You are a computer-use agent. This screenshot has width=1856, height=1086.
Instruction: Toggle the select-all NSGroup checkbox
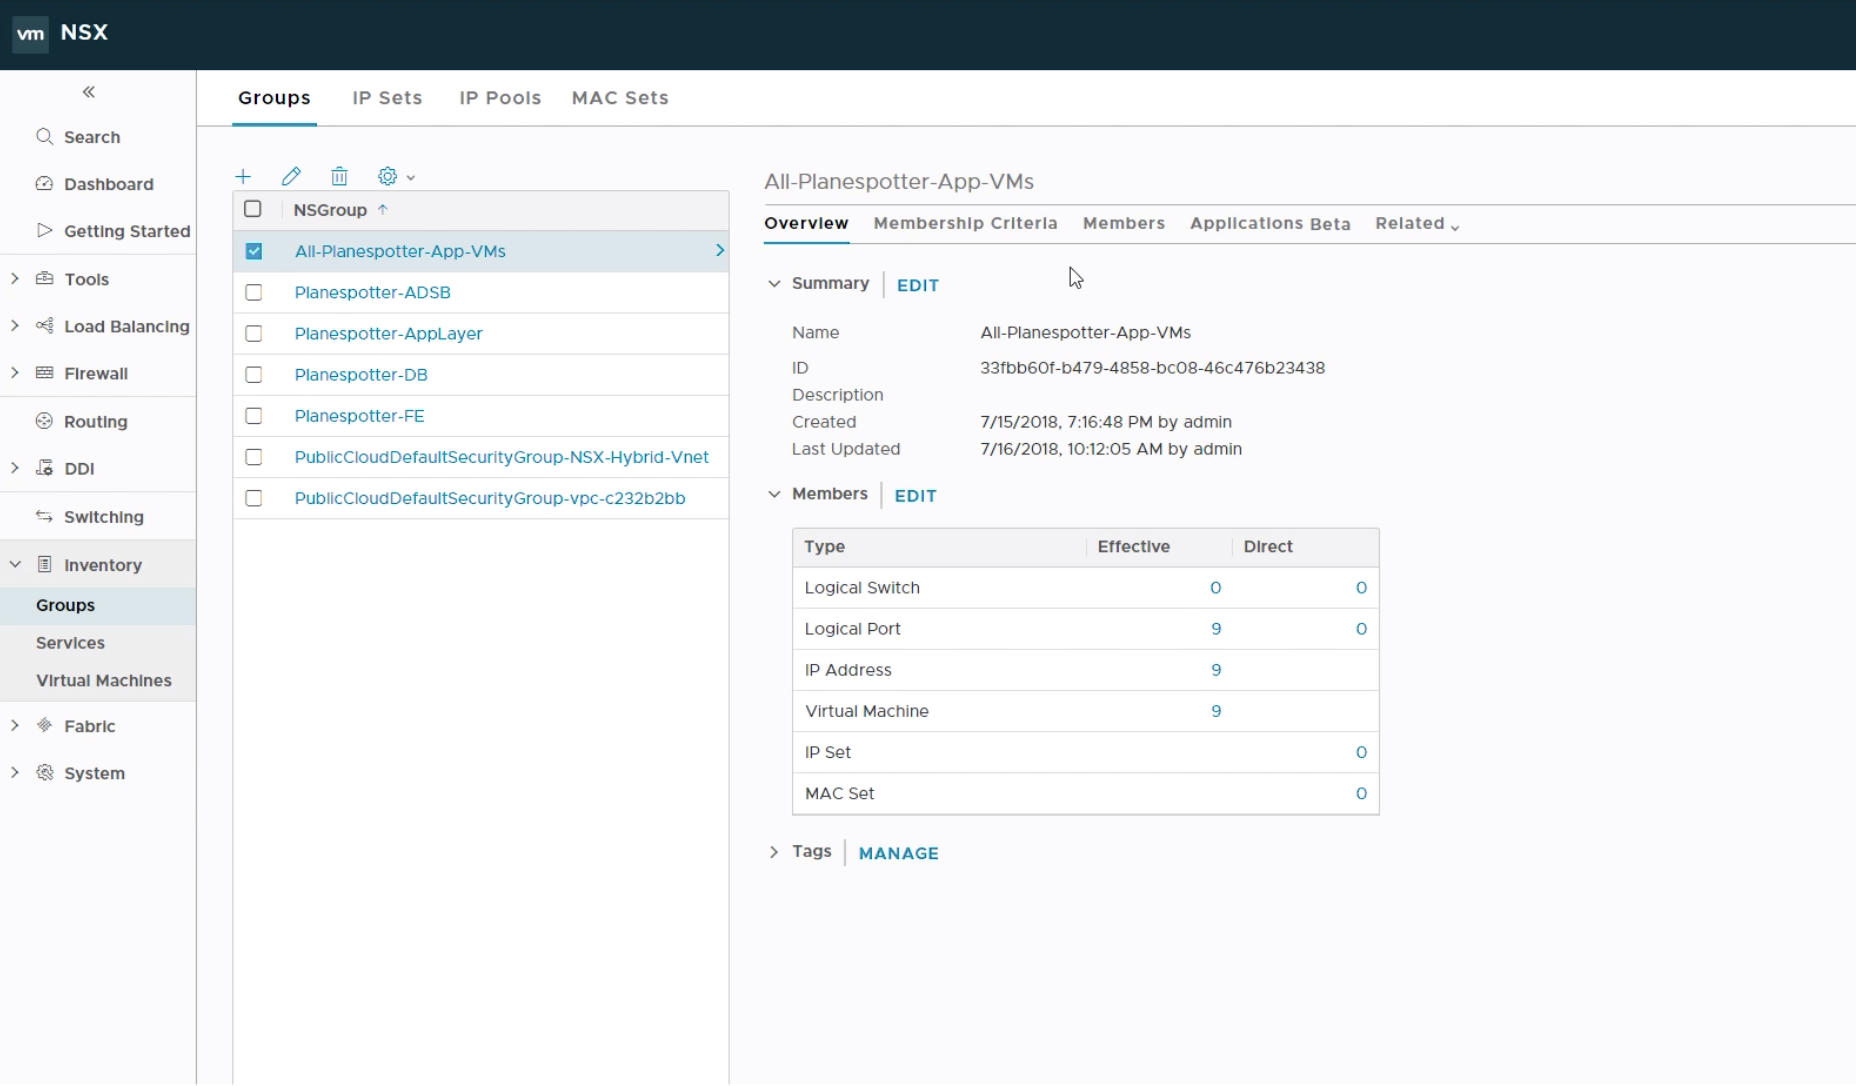253,209
